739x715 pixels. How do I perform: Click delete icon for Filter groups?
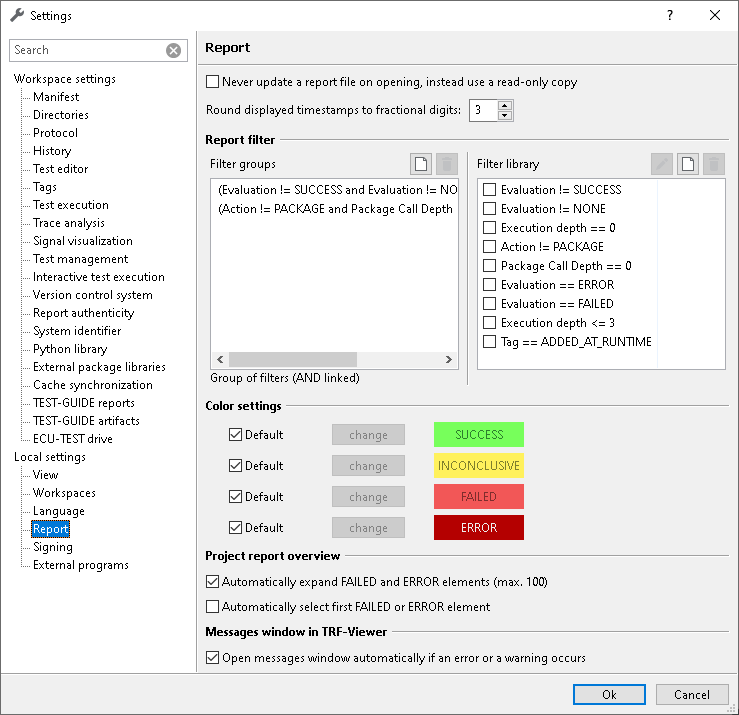pyautogui.click(x=446, y=164)
